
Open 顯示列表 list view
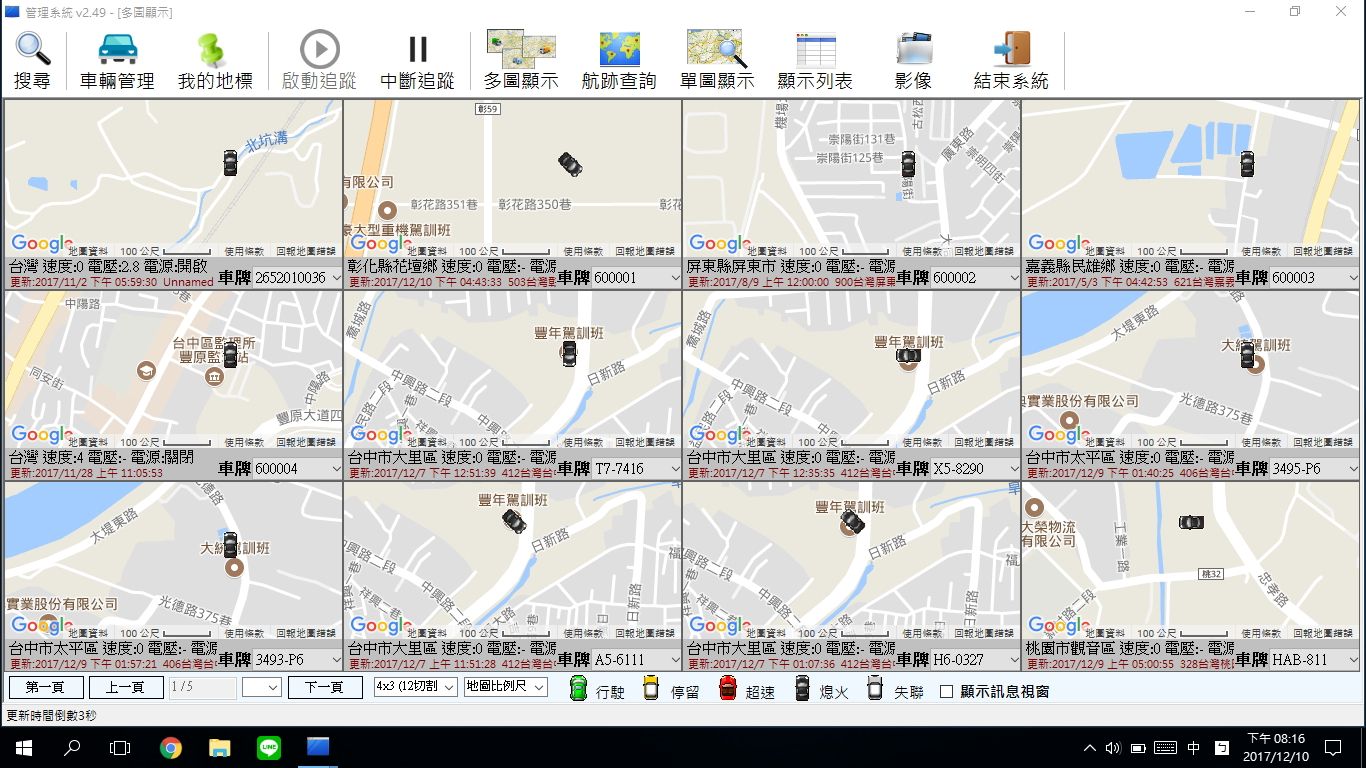coord(815,50)
